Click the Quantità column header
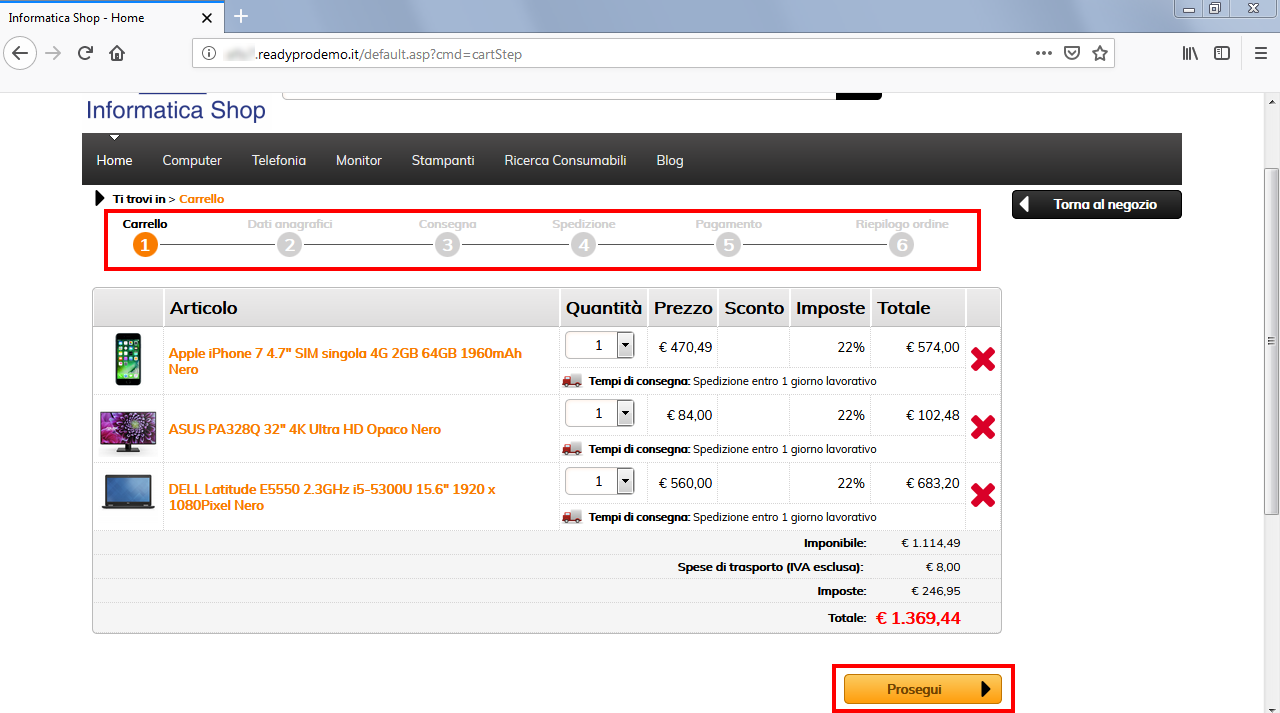The image size is (1280, 713). pos(604,308)
